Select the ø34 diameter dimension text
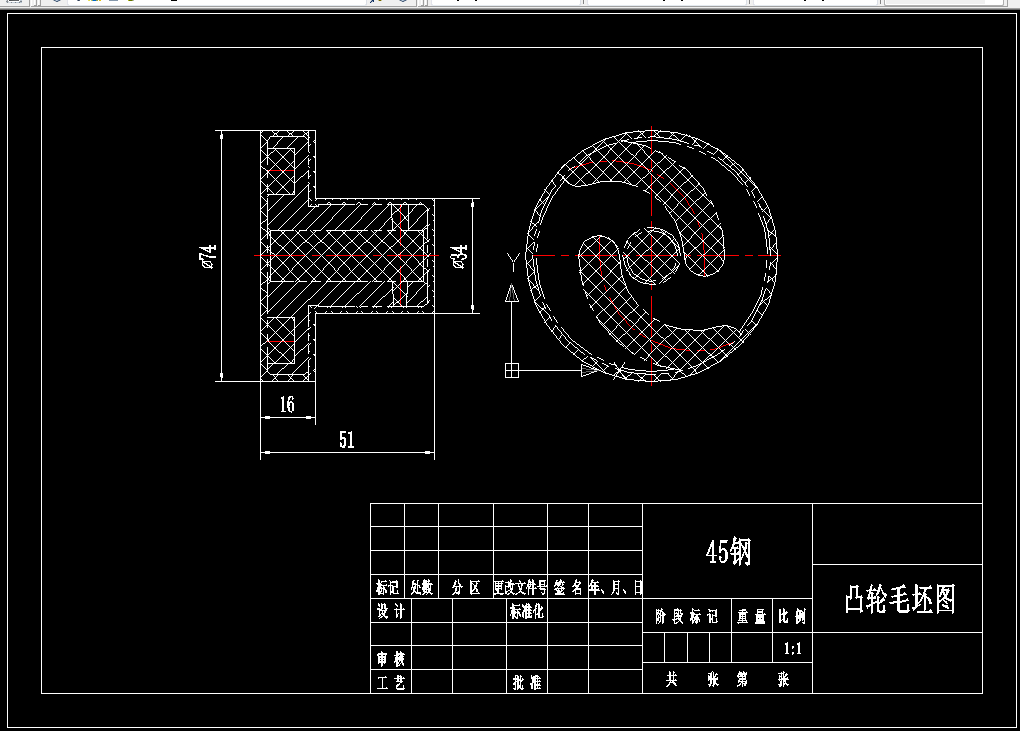The height and width of the screenshot is (731, 1020). [459, 257]
